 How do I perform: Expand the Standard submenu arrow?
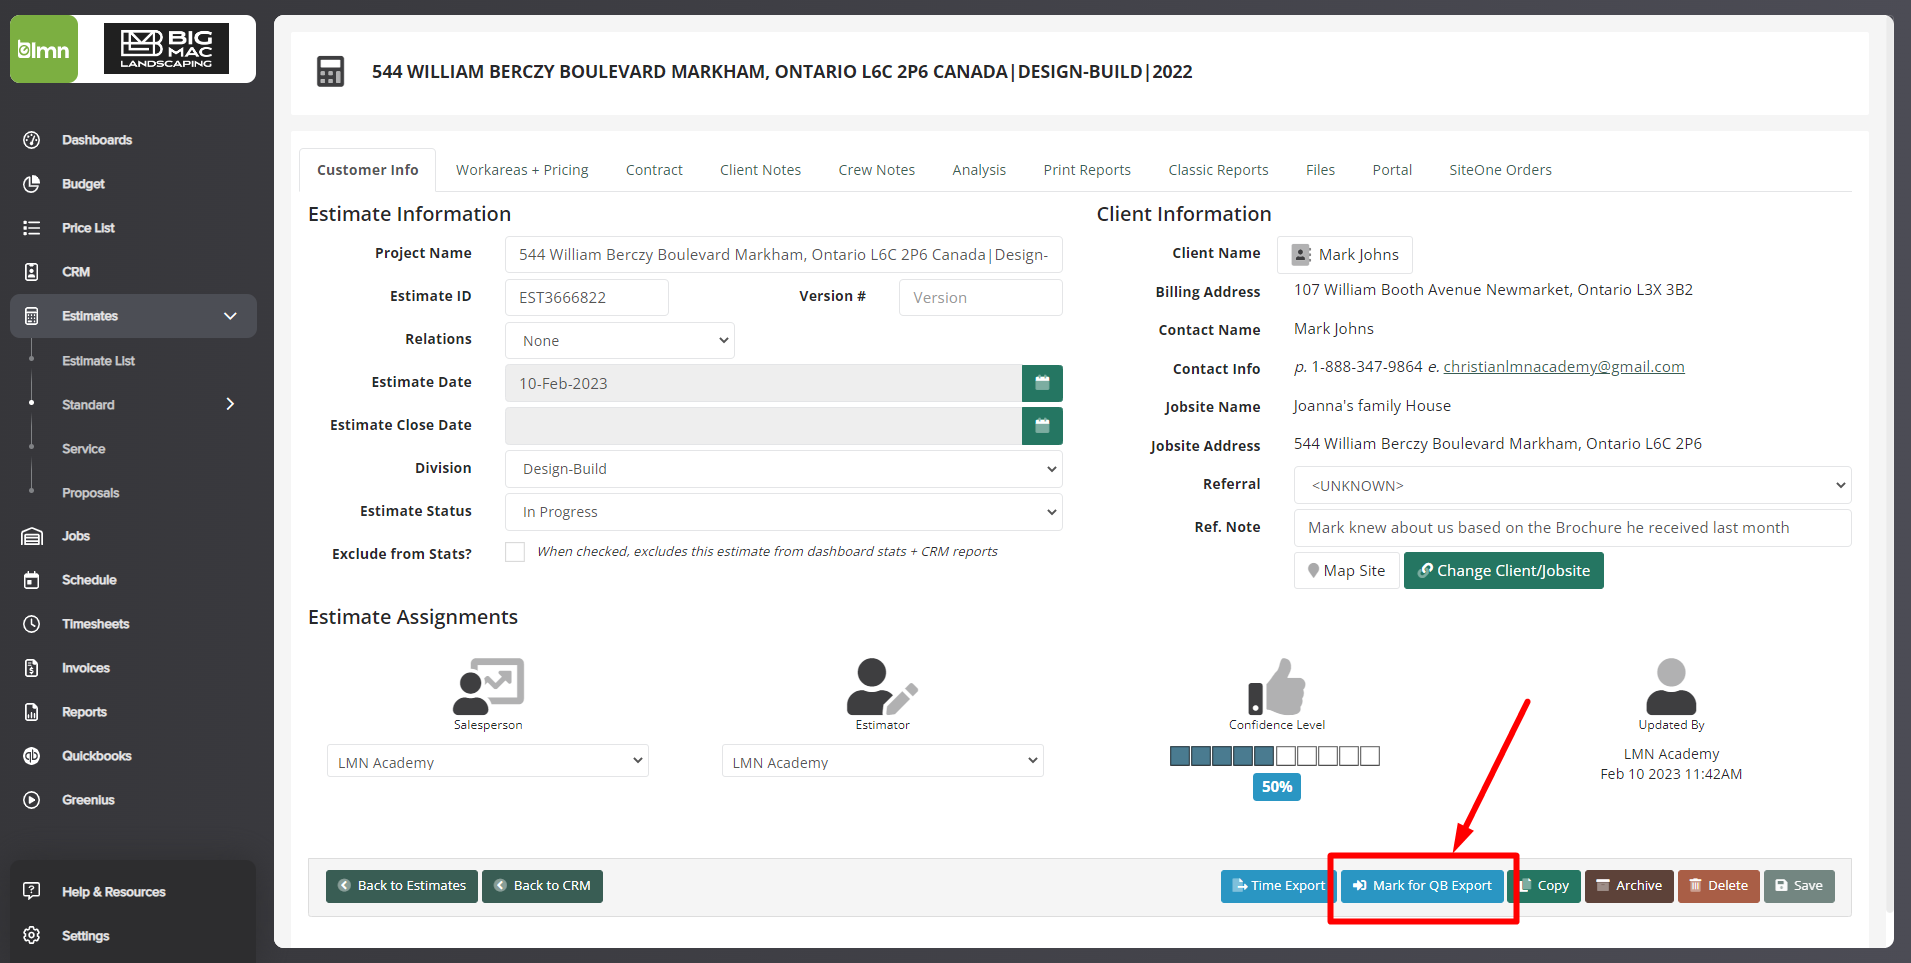click(x=230, y=404)
